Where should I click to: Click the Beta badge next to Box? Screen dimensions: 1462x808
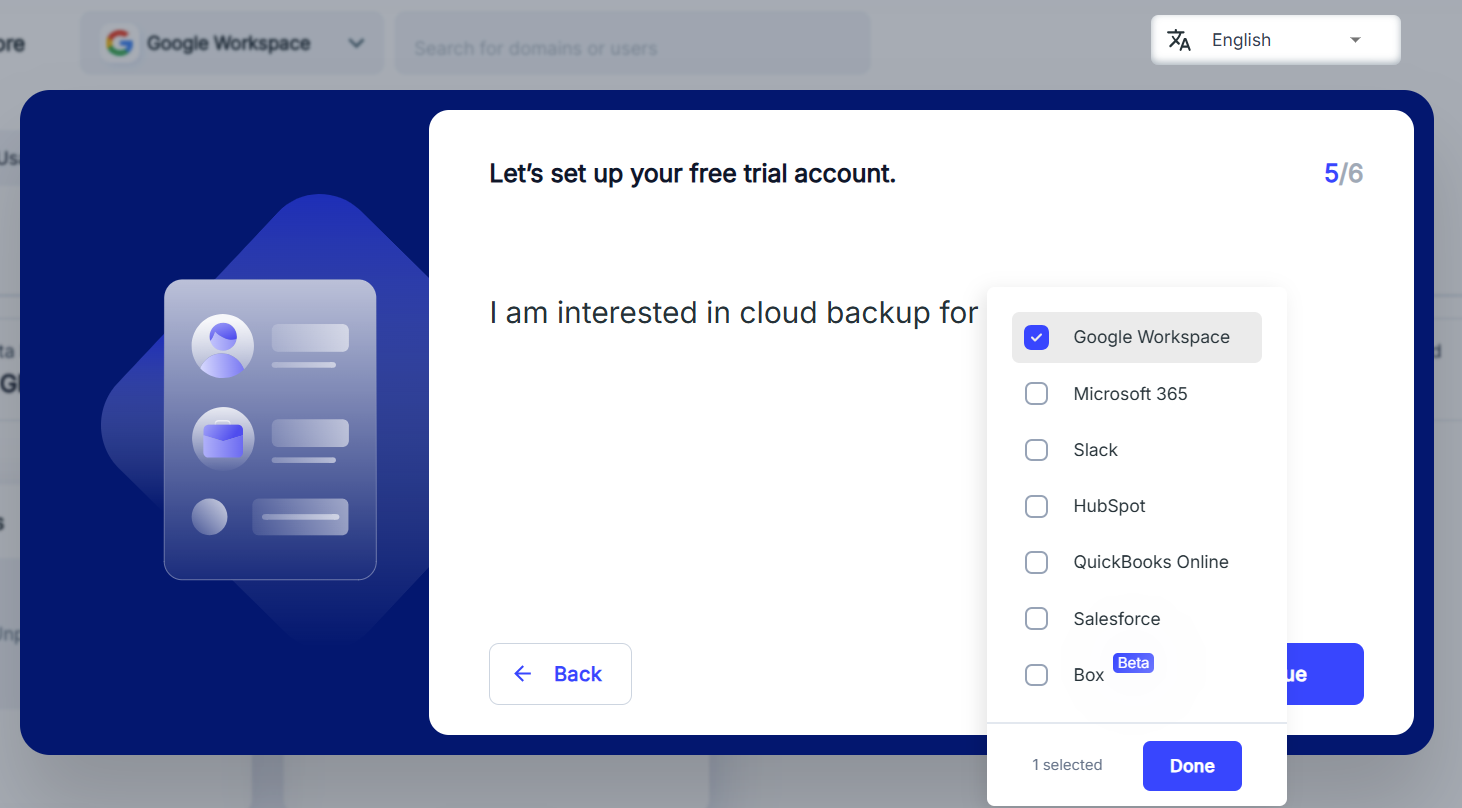tap(1133, 663)
